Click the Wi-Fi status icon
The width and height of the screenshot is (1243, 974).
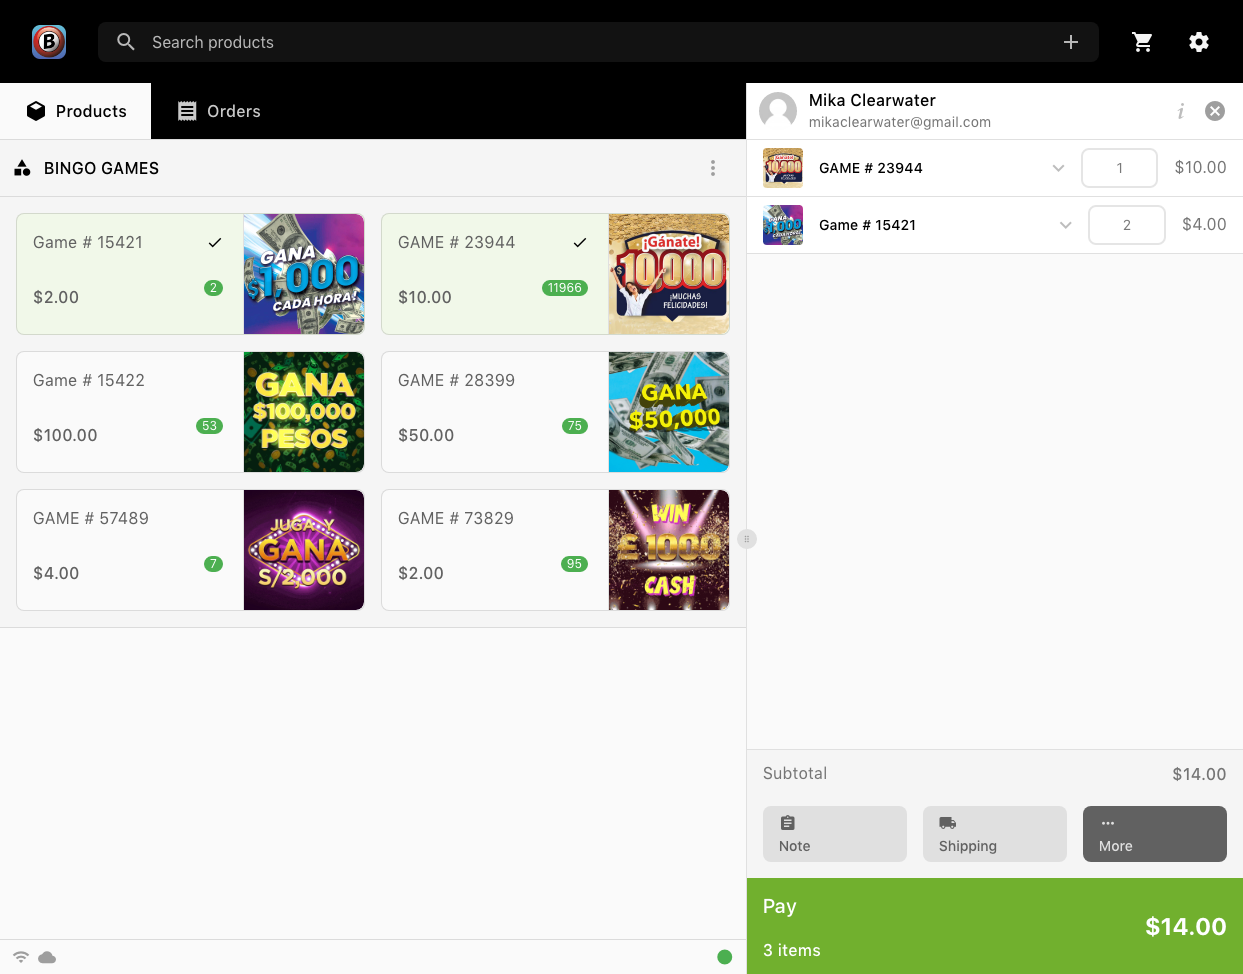[20, 957]
